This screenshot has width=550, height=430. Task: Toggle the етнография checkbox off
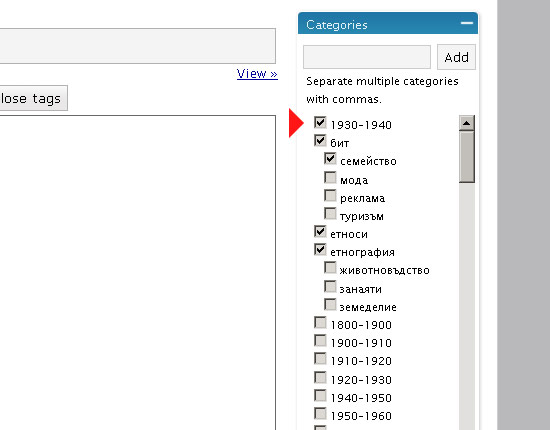click(x=320, y=250)
